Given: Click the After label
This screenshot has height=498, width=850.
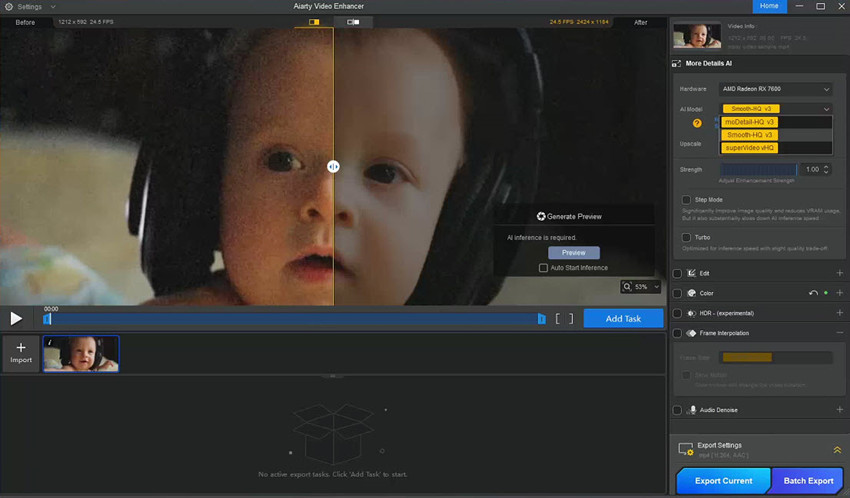Looking at the screenshot, I should [641, 22].
